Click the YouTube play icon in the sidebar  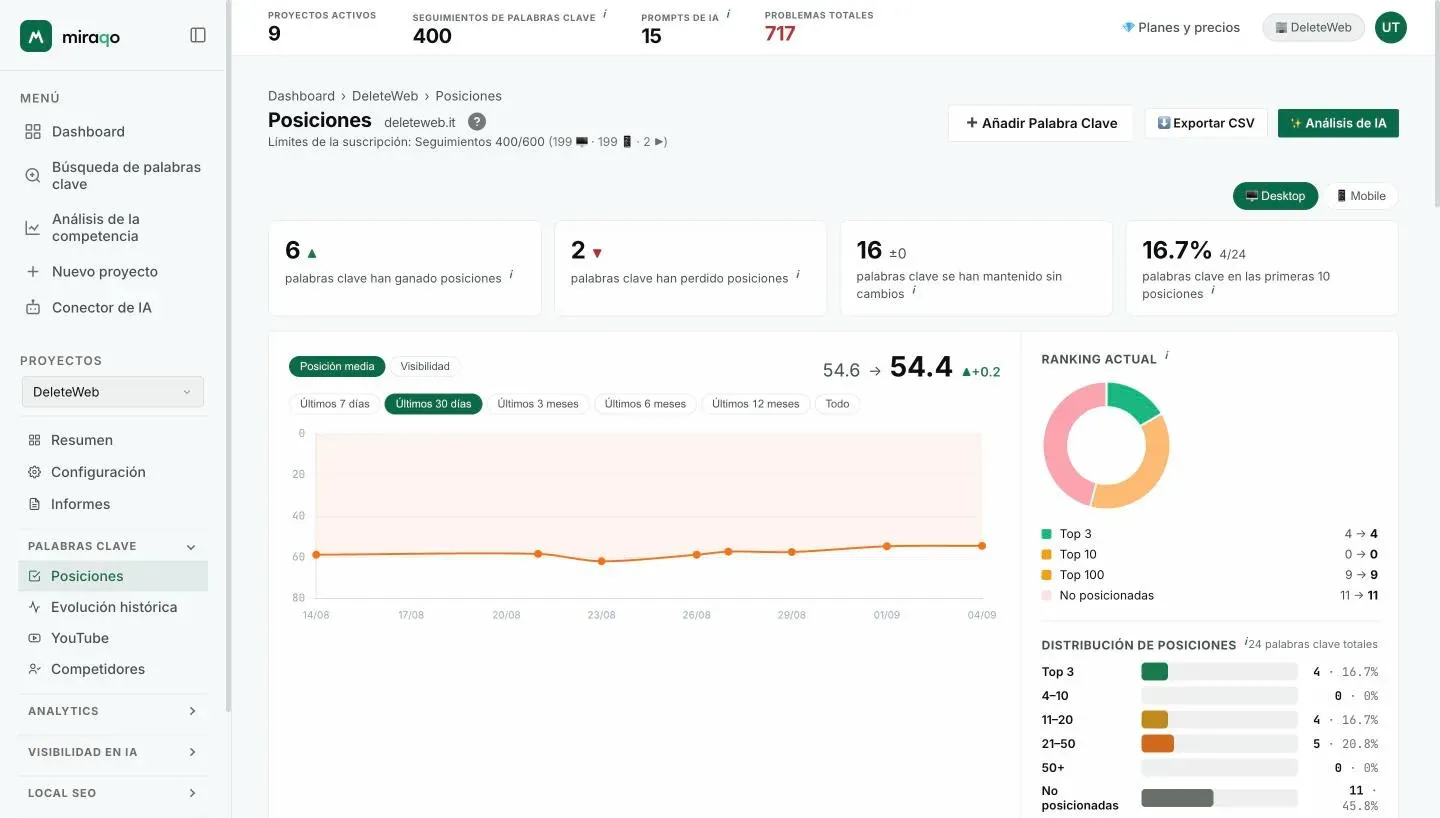(35, 638)
